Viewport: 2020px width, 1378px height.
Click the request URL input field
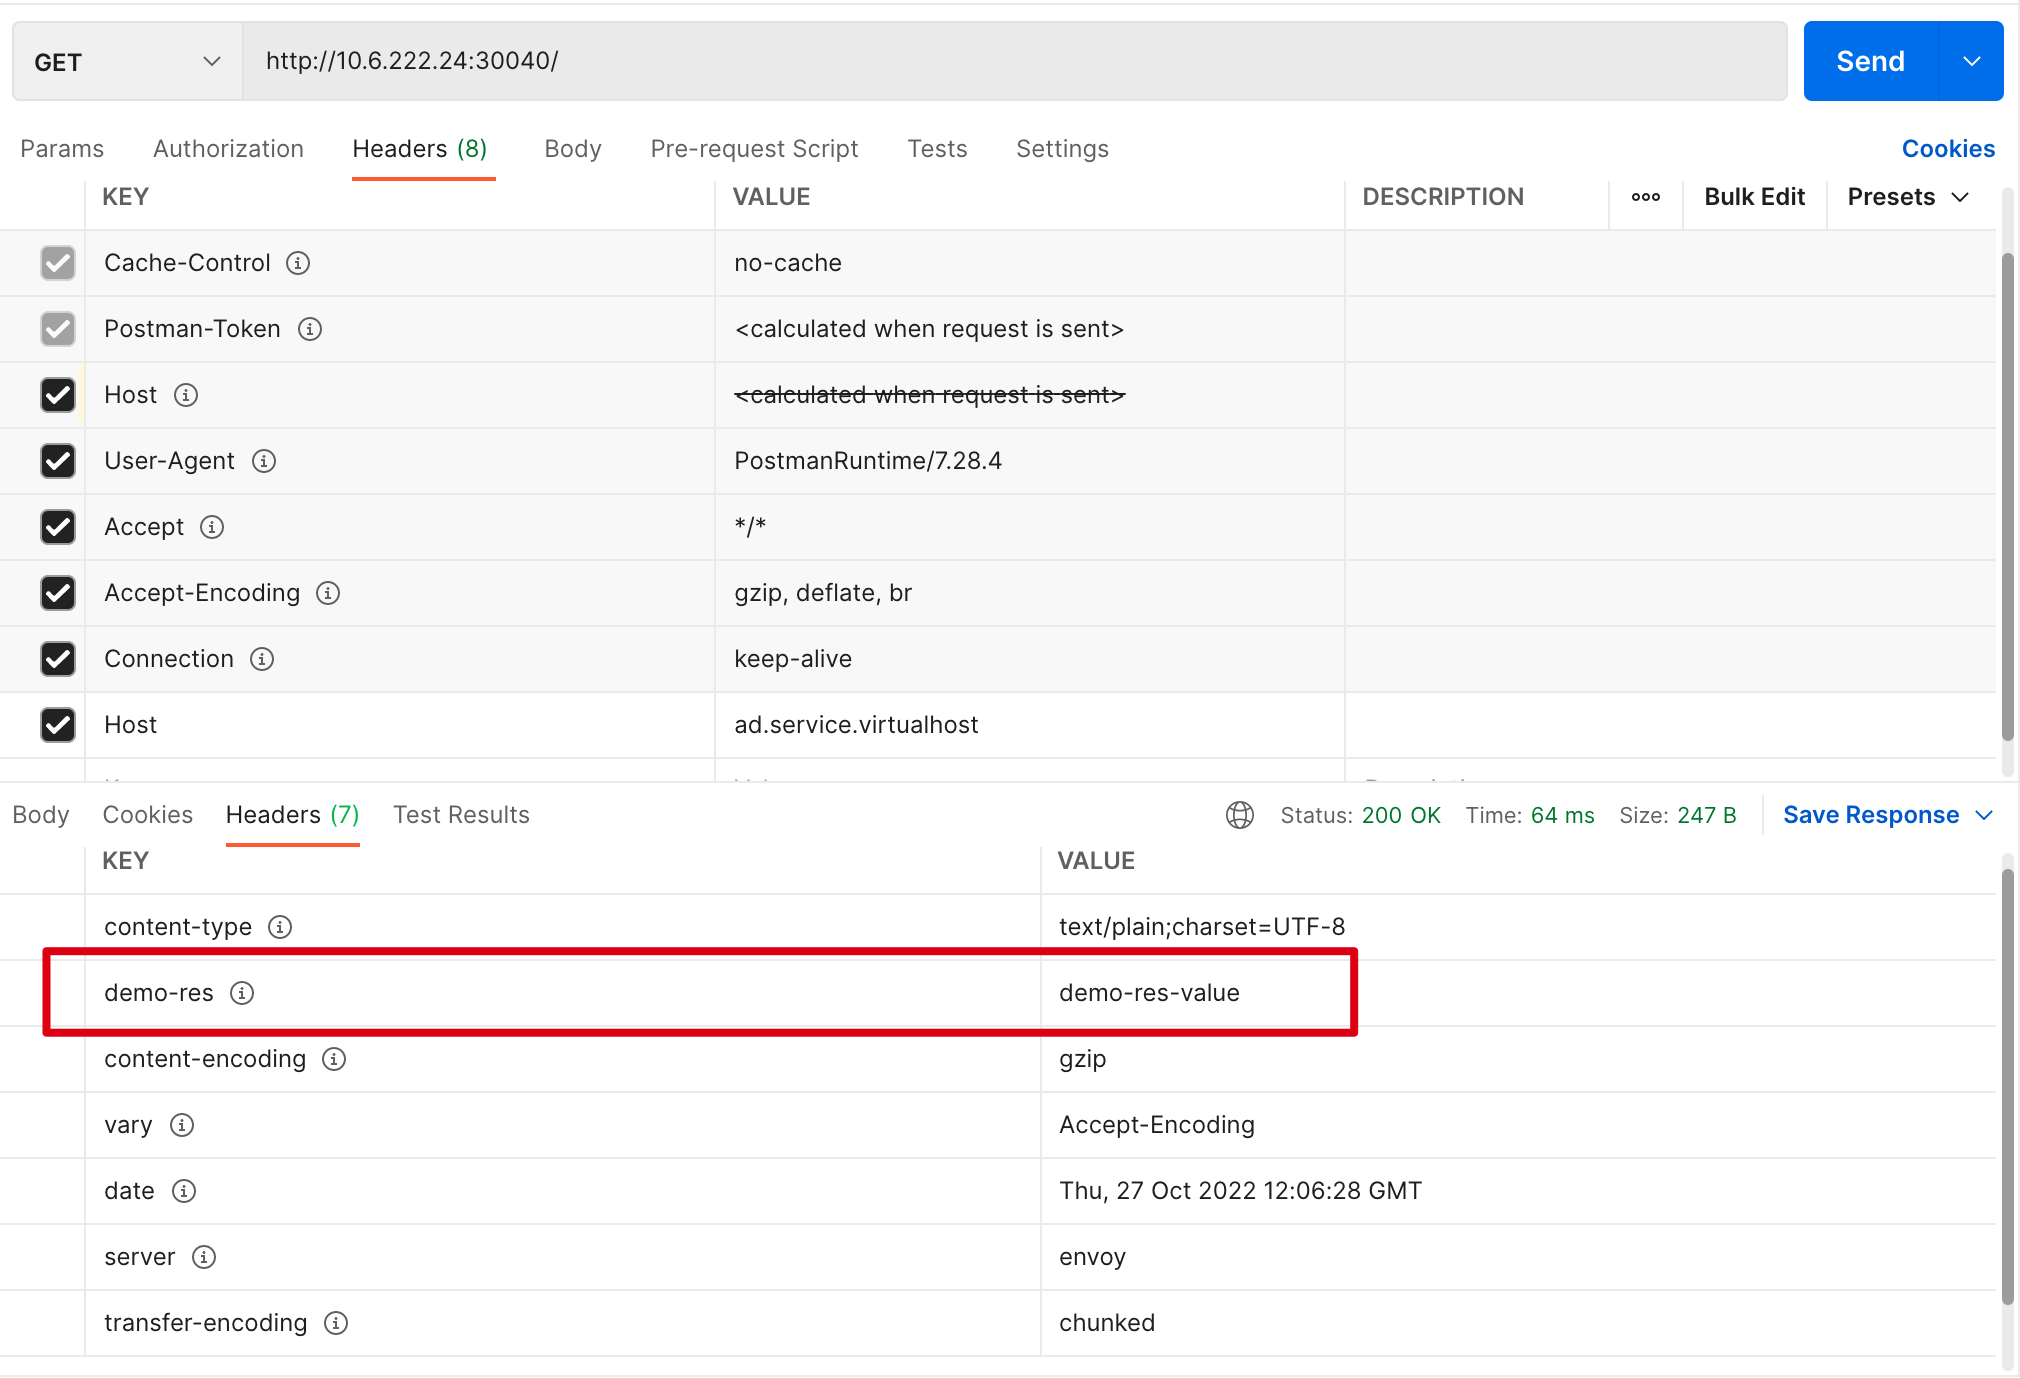(x=1015, y=61)
